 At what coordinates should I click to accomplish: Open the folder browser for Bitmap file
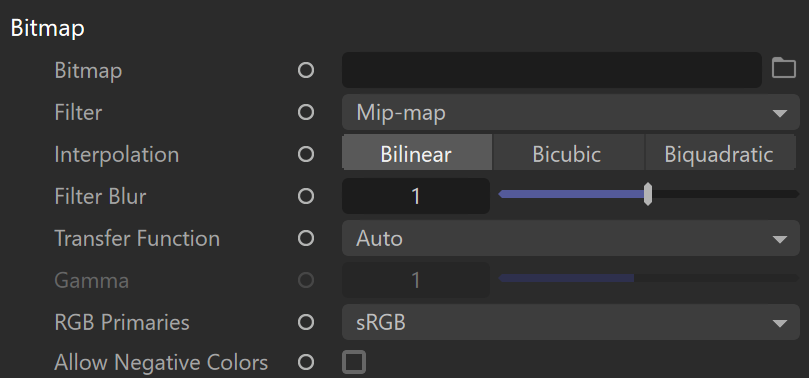coord(784,68)
